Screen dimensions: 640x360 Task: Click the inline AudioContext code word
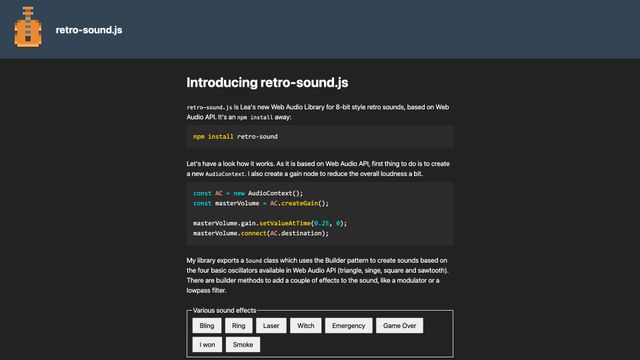click(225, 174)
